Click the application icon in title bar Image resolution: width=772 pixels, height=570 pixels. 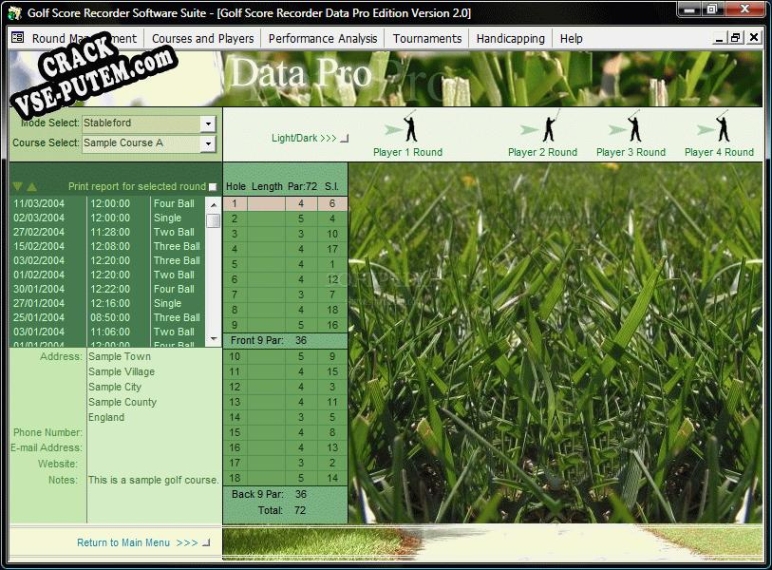click(15, 13)
